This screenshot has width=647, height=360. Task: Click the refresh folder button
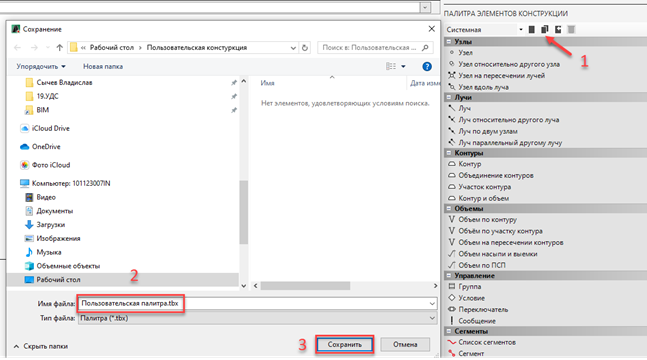(305, 48)
